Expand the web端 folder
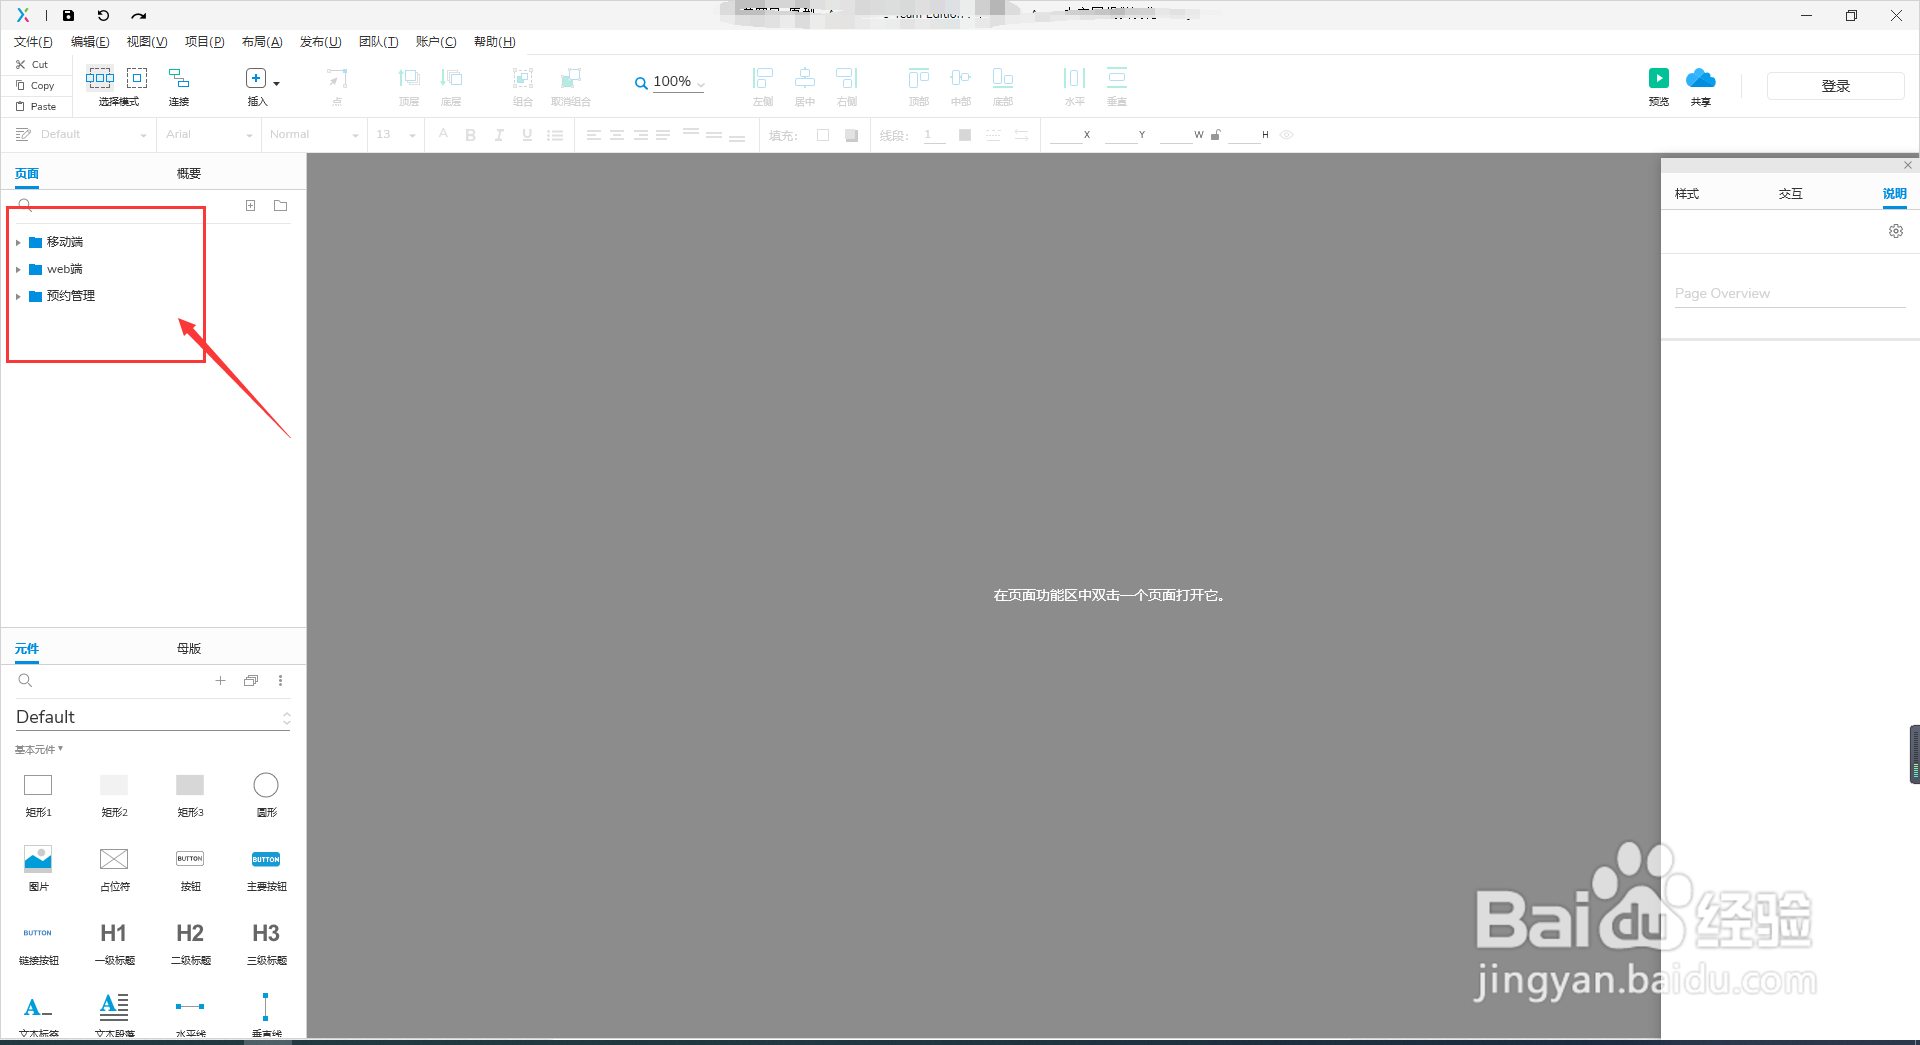This screenshot has height=1045, width=1920. (18, 269)
